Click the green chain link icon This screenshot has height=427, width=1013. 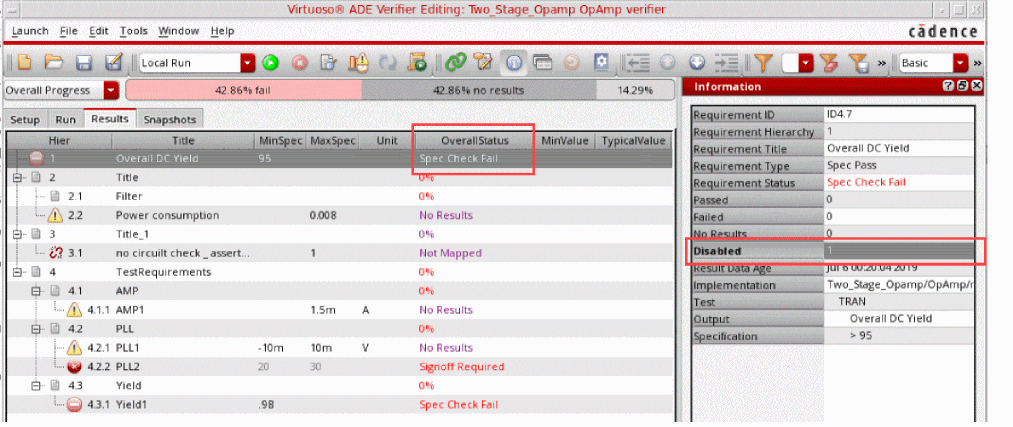(x=455, y=63)
